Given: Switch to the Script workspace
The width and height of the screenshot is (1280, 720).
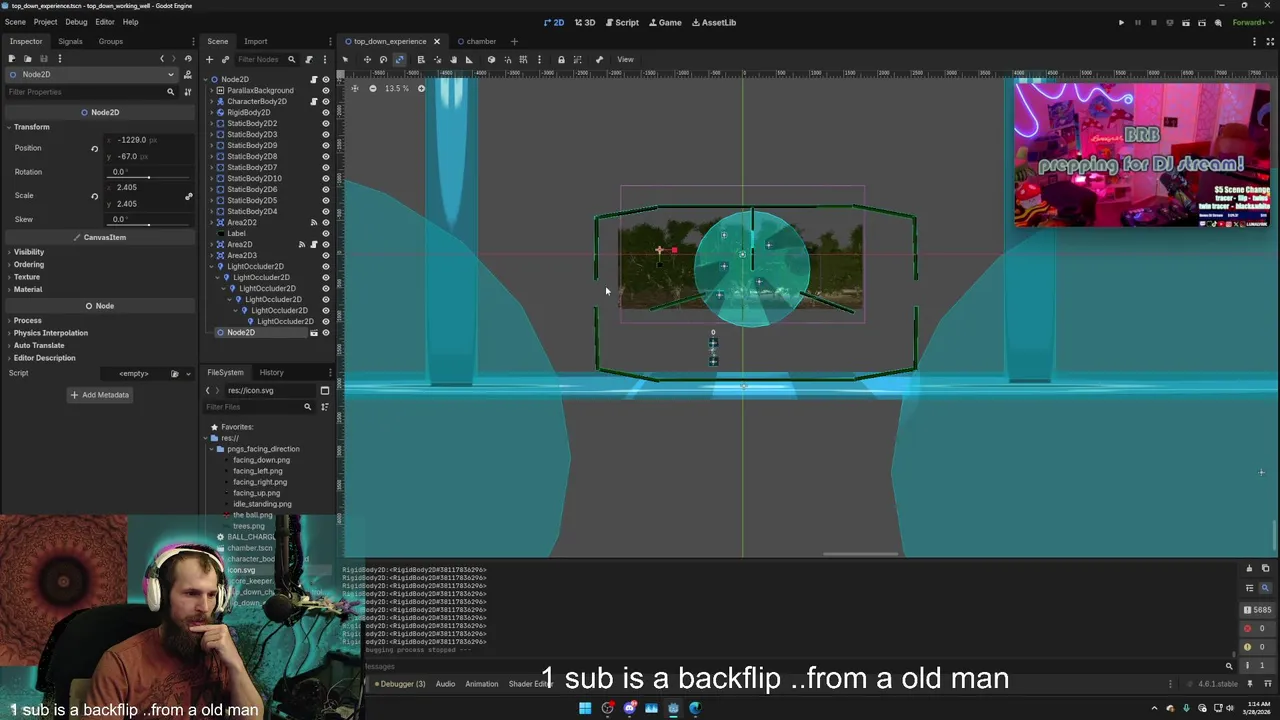Looking at the screenshot, I should [622, 22].
